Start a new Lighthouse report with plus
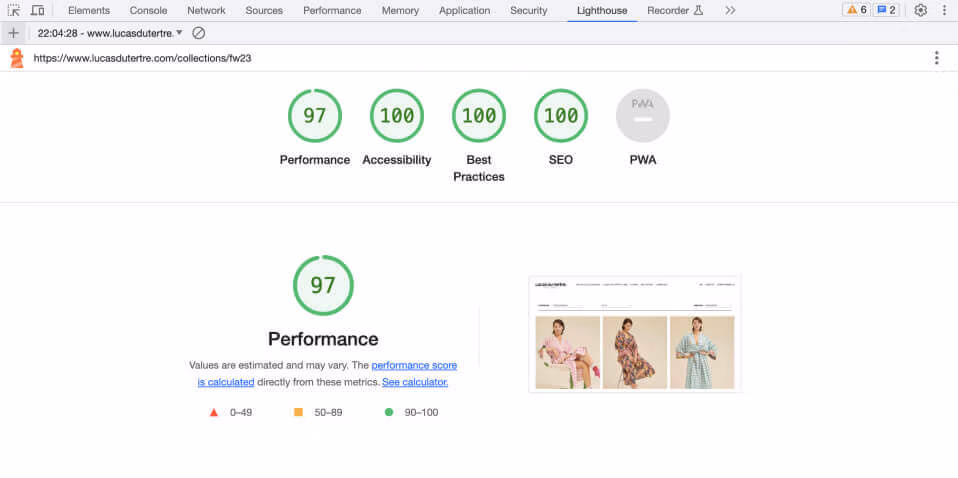This screenshot has width=958, height=478. pyautogui.click(x=13, y=33)
